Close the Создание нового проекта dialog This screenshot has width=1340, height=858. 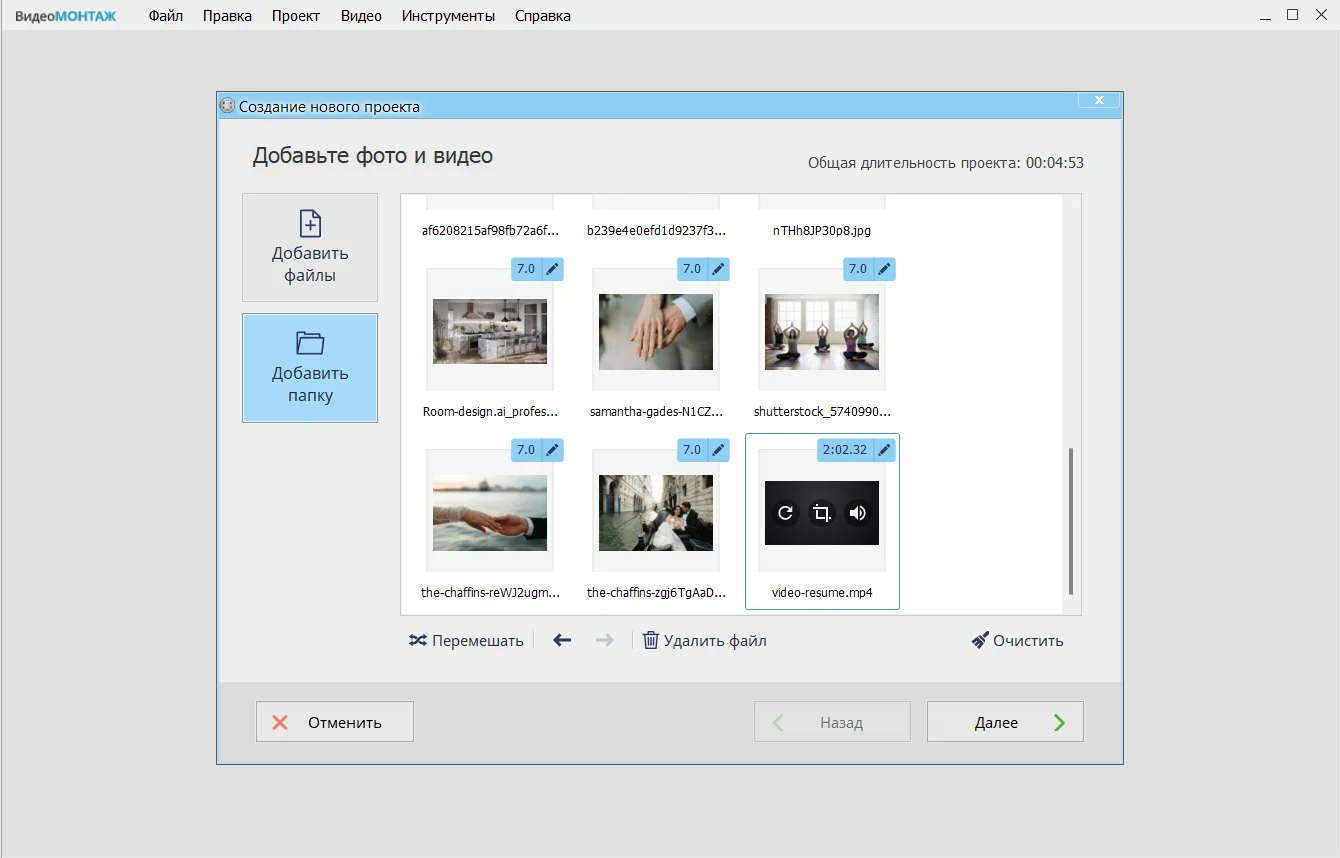[1099, 100]
